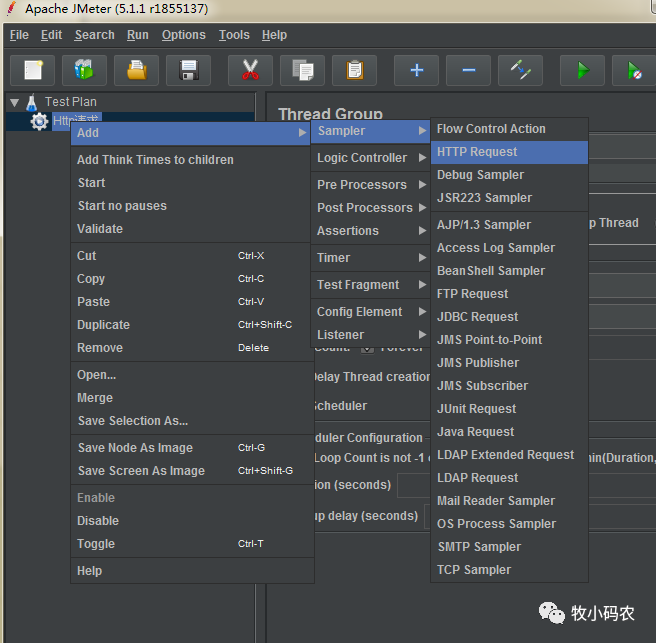Collapse the Test Plan tree node

point(14,102)
